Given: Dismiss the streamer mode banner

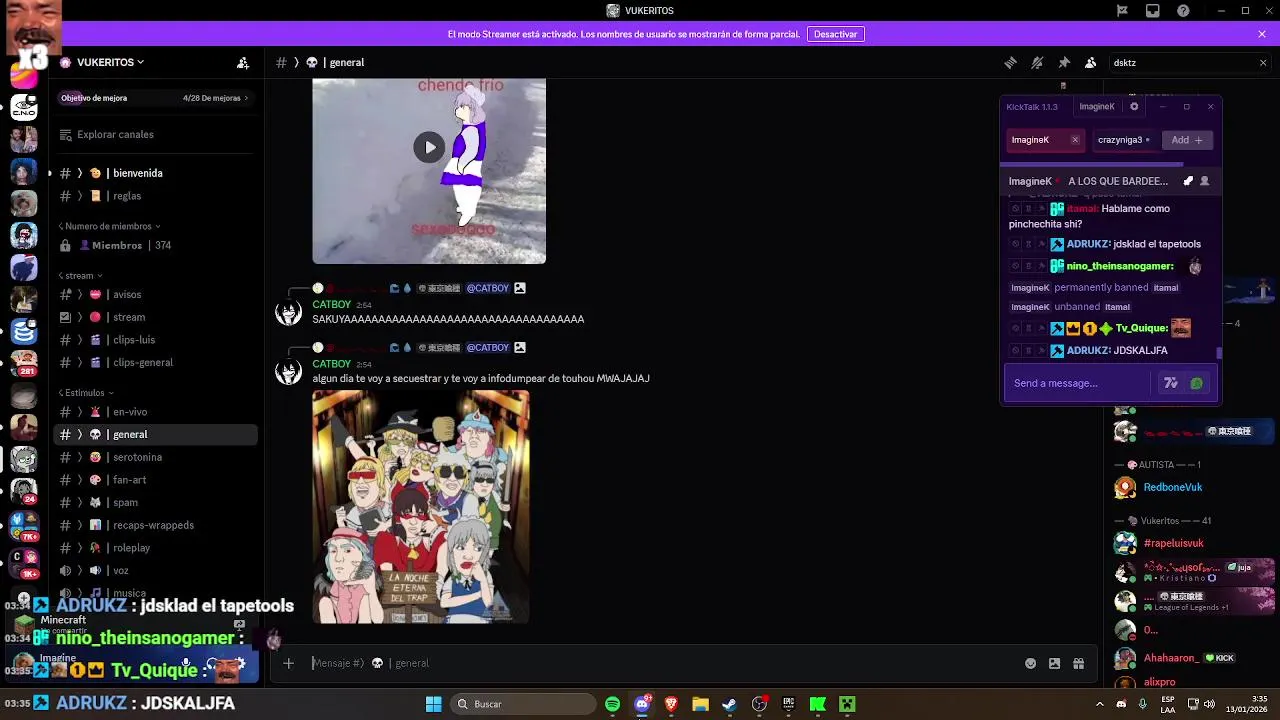Looking at the screenshot, I should point(1262,34).
